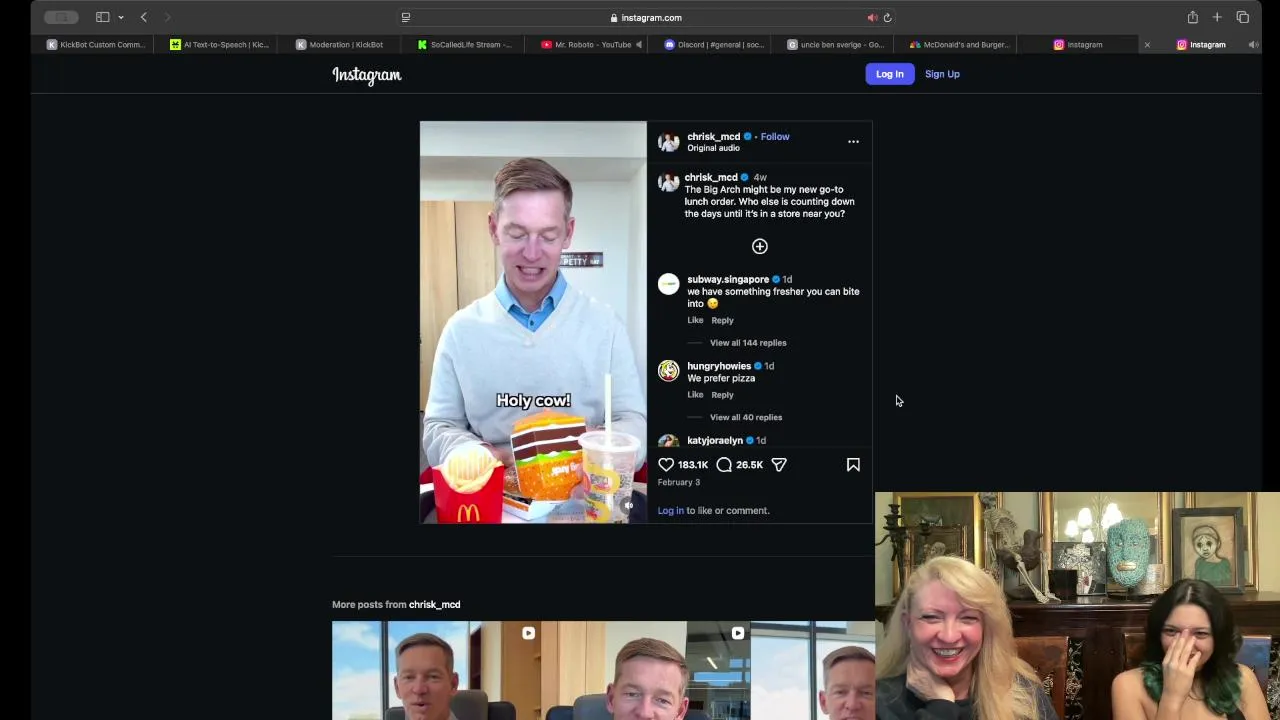1280x720 pixels.
Task: Close the tab using the X icon
Action: (x=1147, y=44)
